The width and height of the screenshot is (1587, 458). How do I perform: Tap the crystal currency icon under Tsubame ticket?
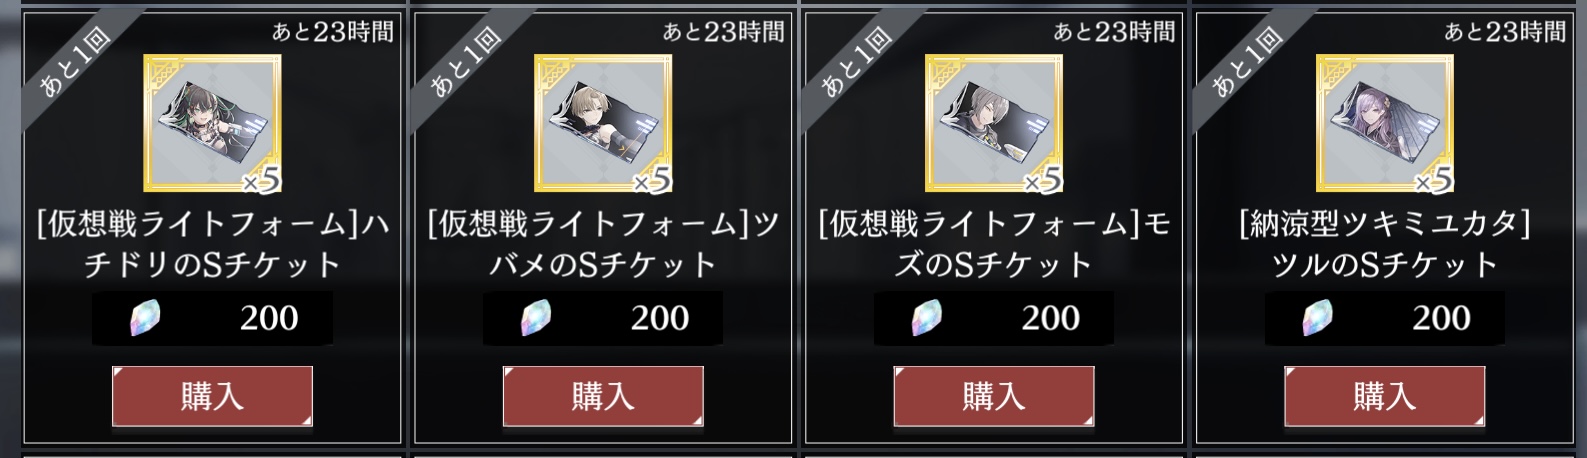(537, 318)
